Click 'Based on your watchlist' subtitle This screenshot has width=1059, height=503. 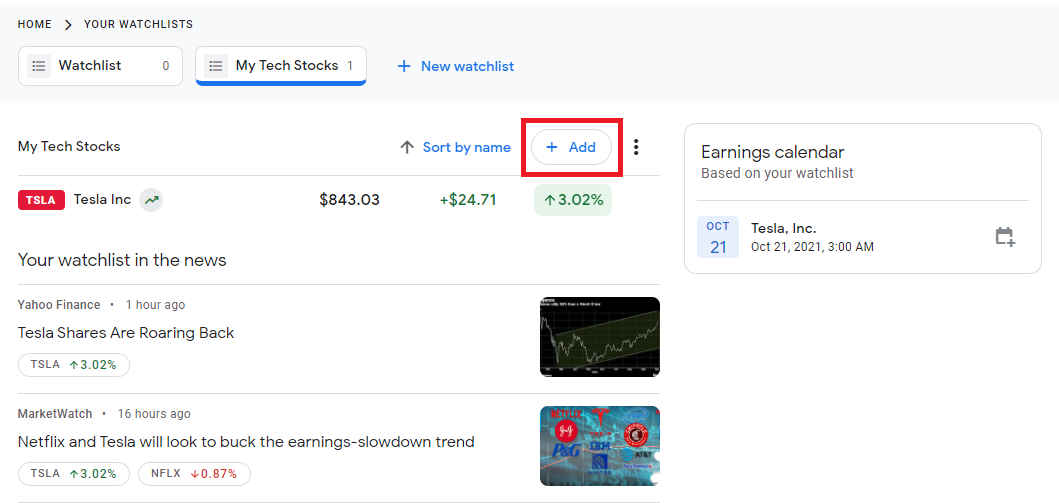click(777, 174)
